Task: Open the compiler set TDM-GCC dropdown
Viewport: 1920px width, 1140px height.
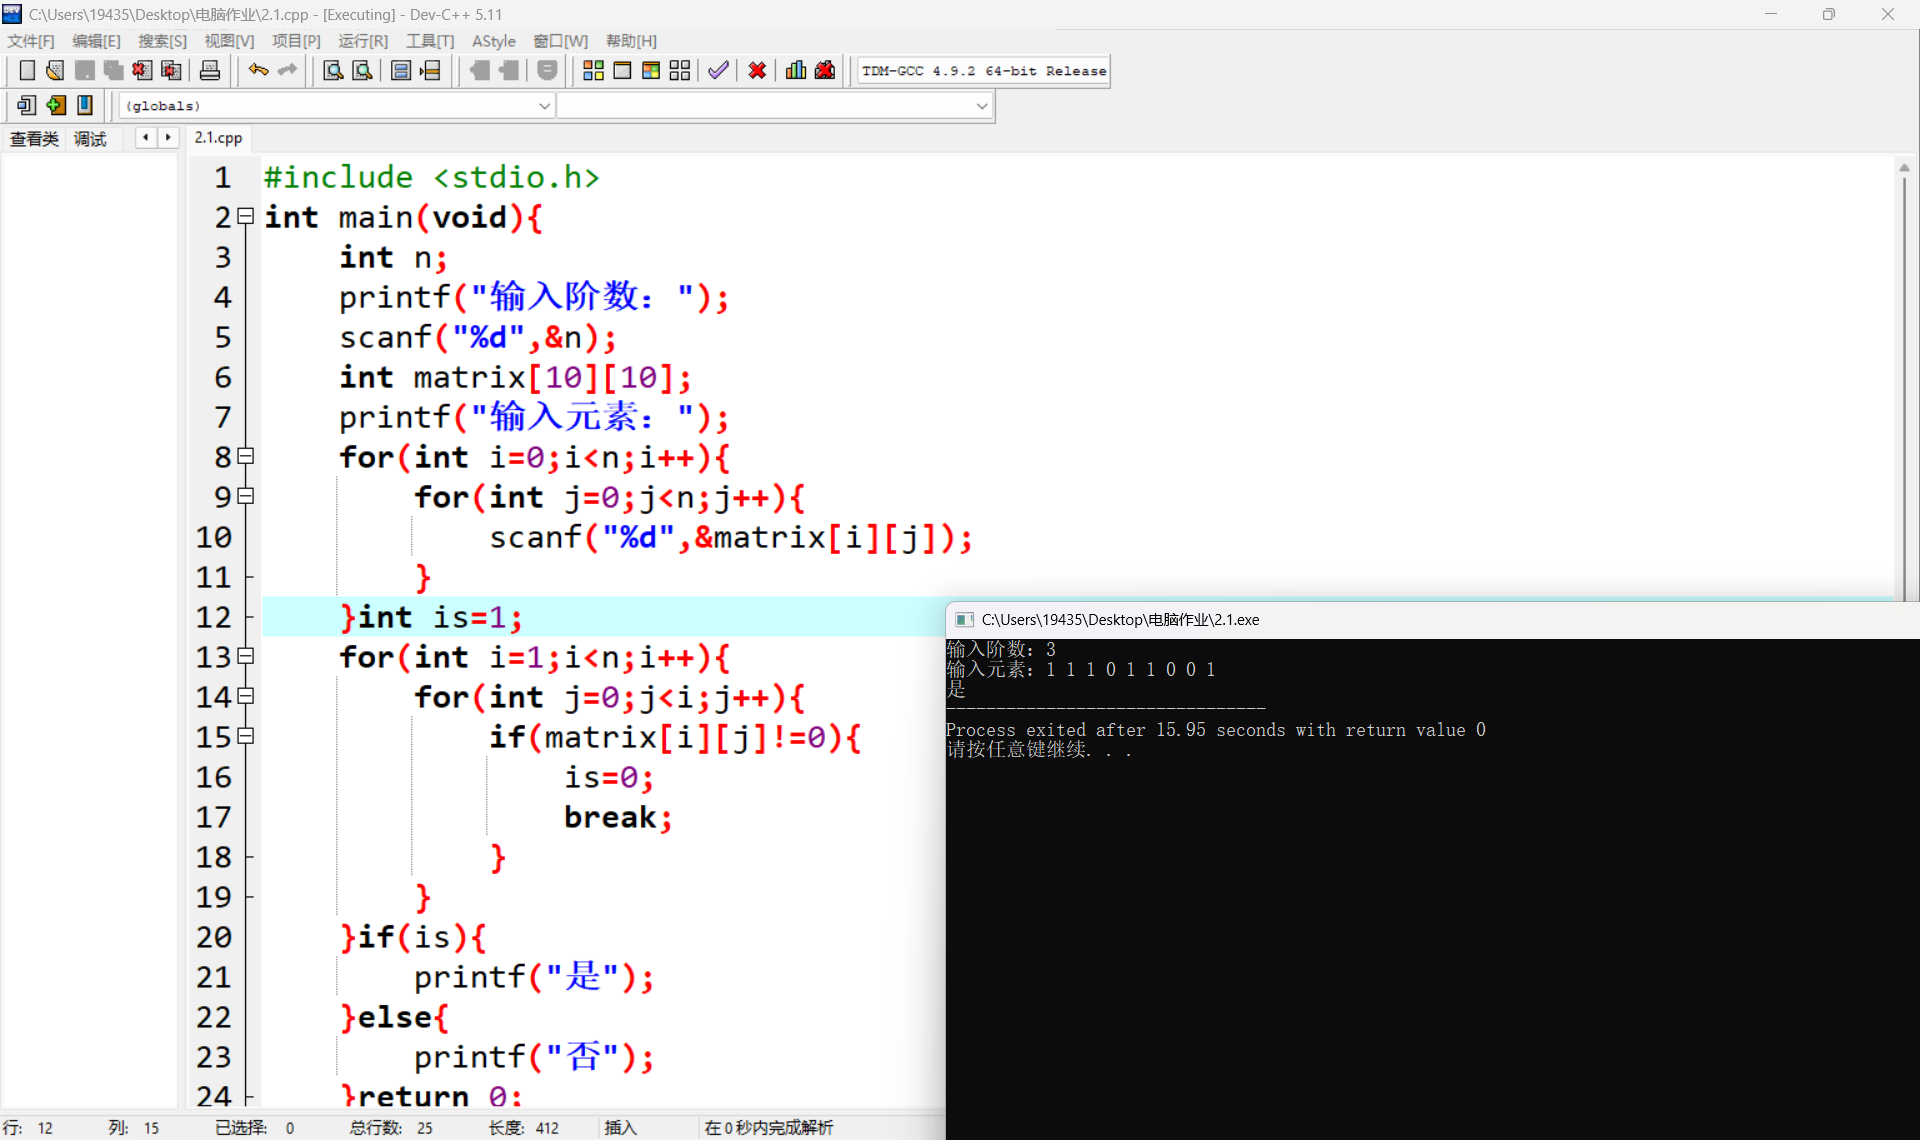Action: 983,71
